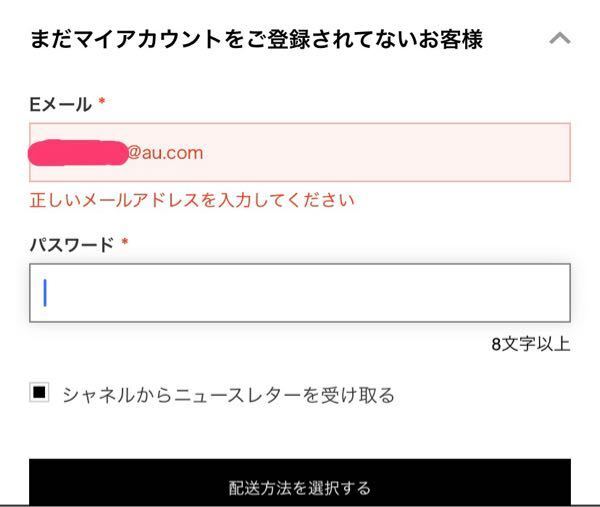Click the red asterisk beside パスワード
This screenshot has width=600, height=507.
124,242
